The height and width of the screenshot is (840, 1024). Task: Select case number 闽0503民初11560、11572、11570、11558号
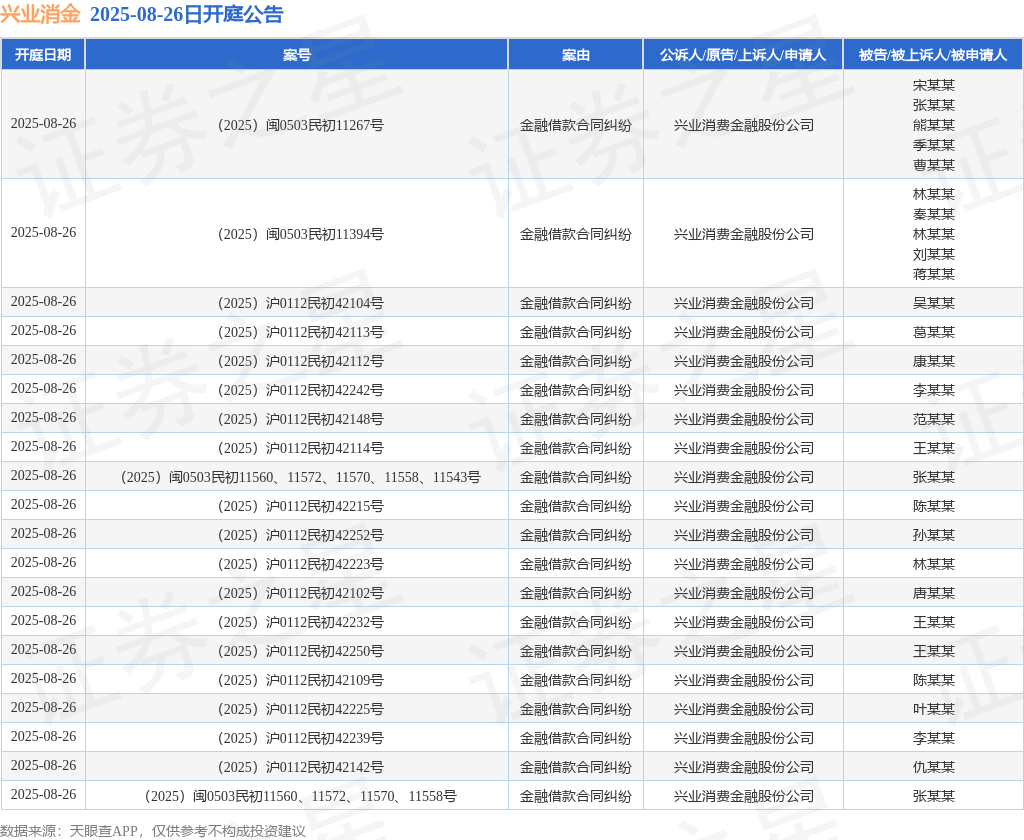click(300, 796)
